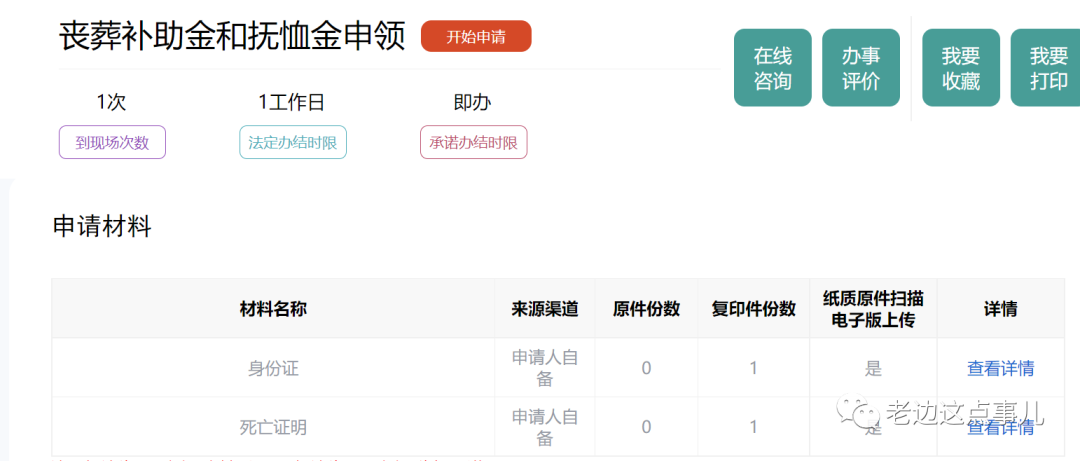Click 是 upload value in 身份证 row
The height and width of the screenshot is (461, 1080).
[x=873, y=369]
